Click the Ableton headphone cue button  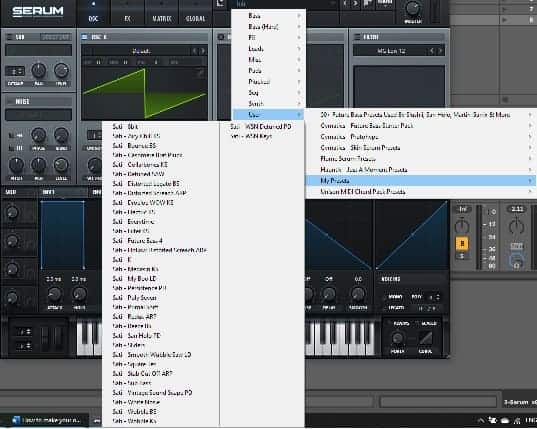[x=516, y=262]
